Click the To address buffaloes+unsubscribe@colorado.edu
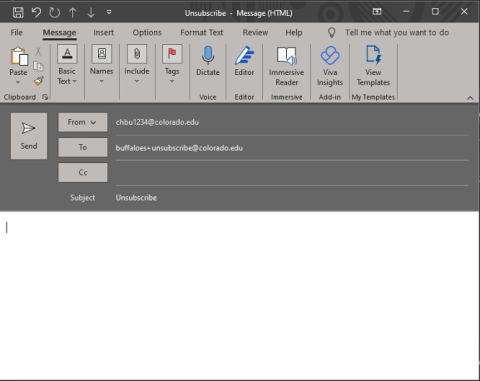 [x=179, y=148]
